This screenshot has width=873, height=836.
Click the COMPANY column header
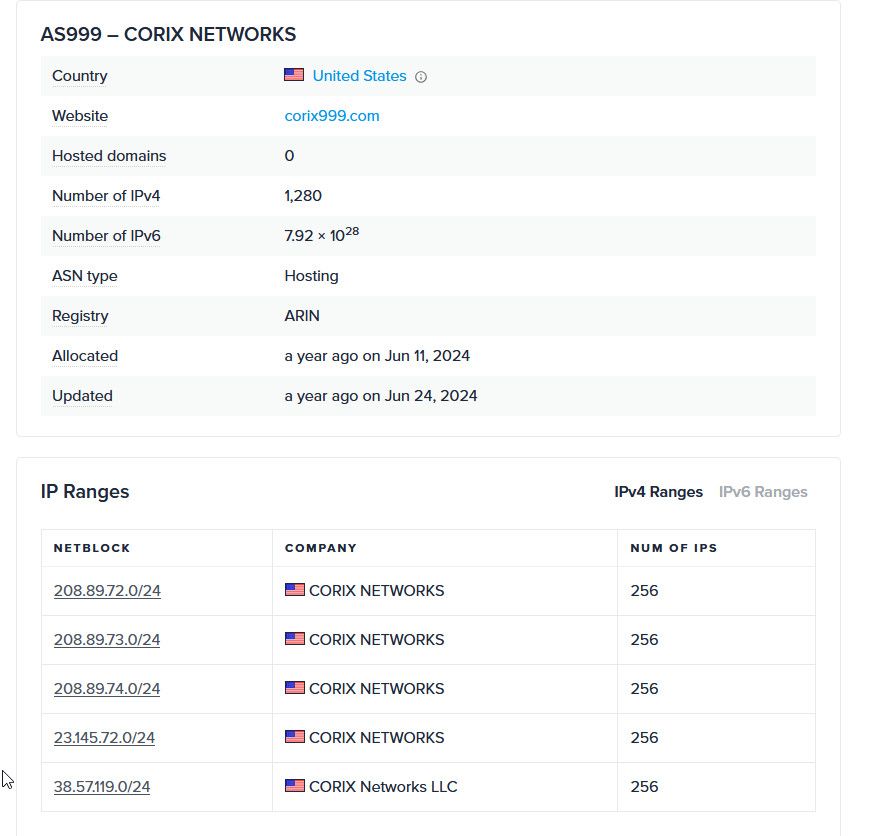(x=321, y=548)
